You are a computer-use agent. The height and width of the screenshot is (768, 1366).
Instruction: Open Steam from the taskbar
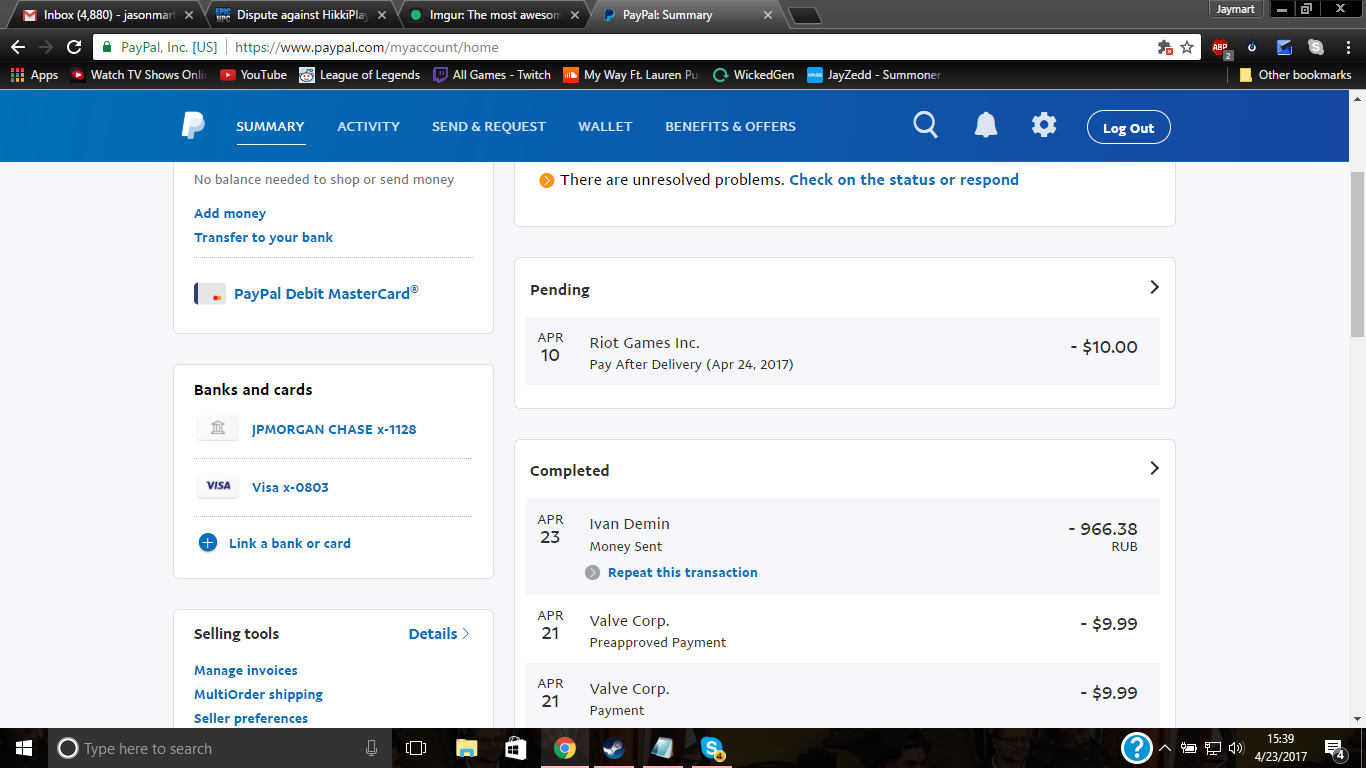click(613, 748)
